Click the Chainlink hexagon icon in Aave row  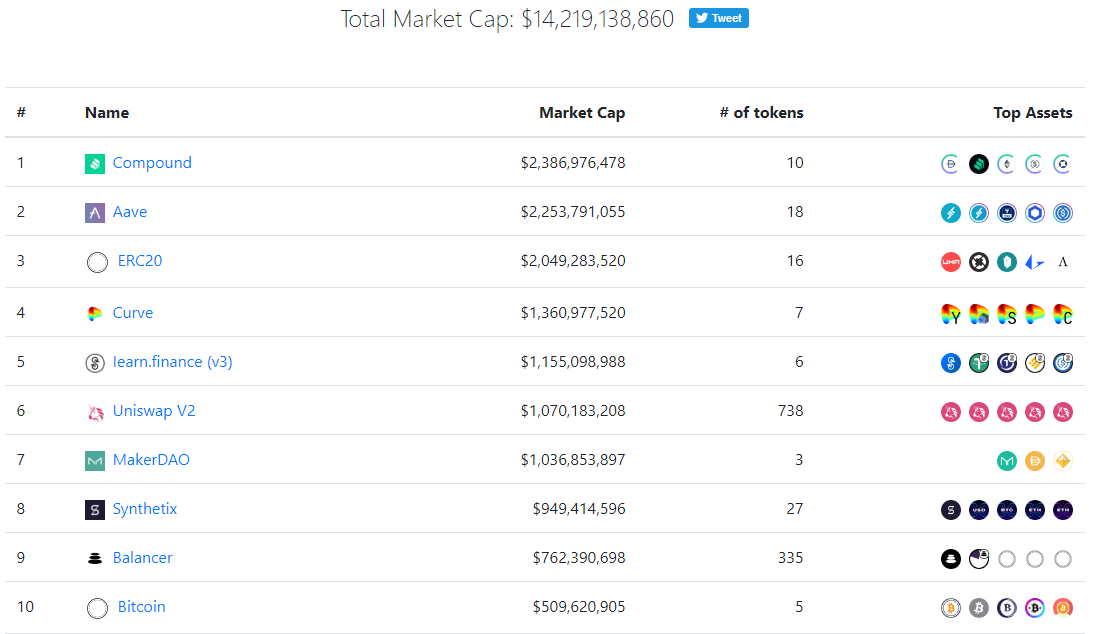[1035, 213]
